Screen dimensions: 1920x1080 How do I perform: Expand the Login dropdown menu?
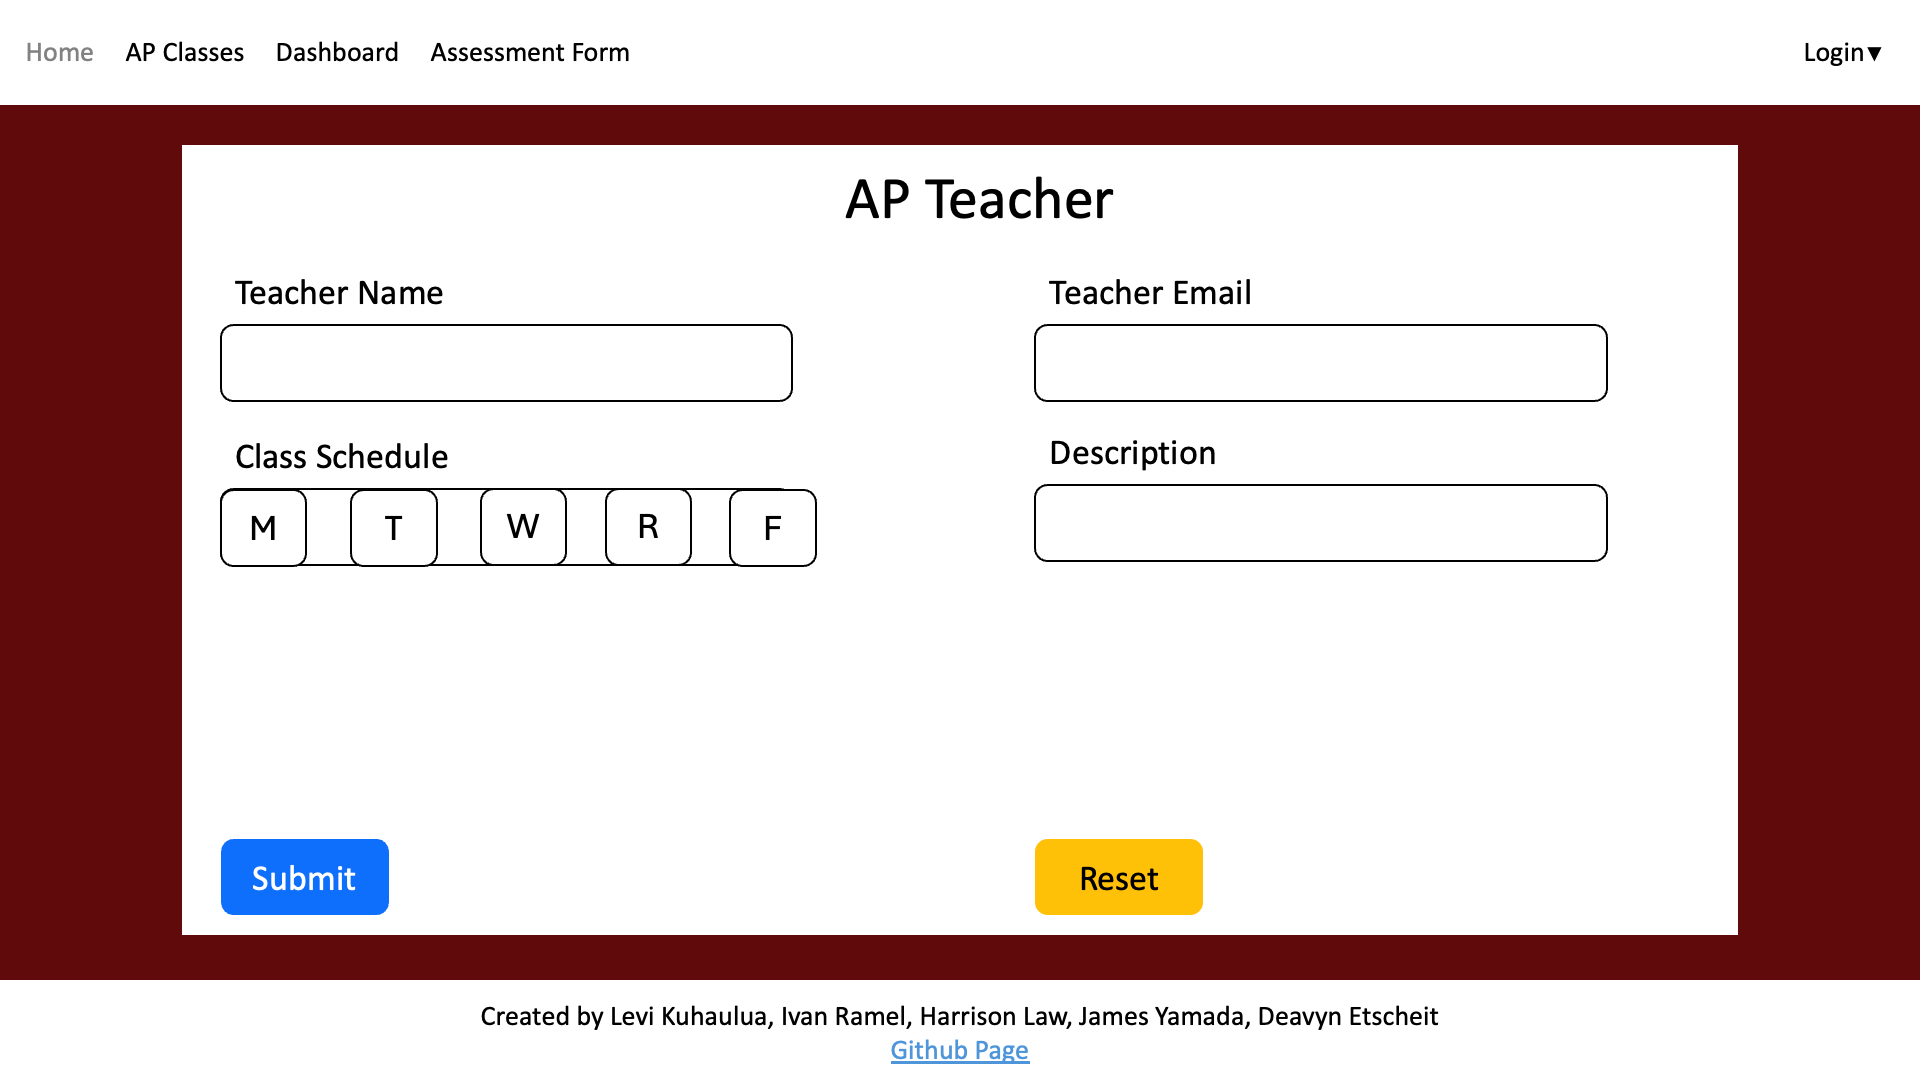1842,52
